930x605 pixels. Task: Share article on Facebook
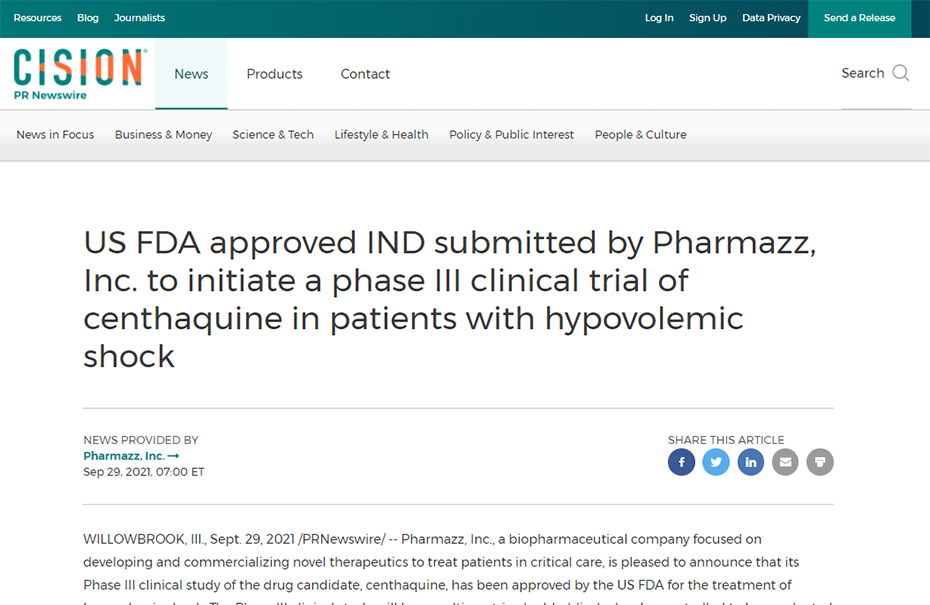pos(681,462)
